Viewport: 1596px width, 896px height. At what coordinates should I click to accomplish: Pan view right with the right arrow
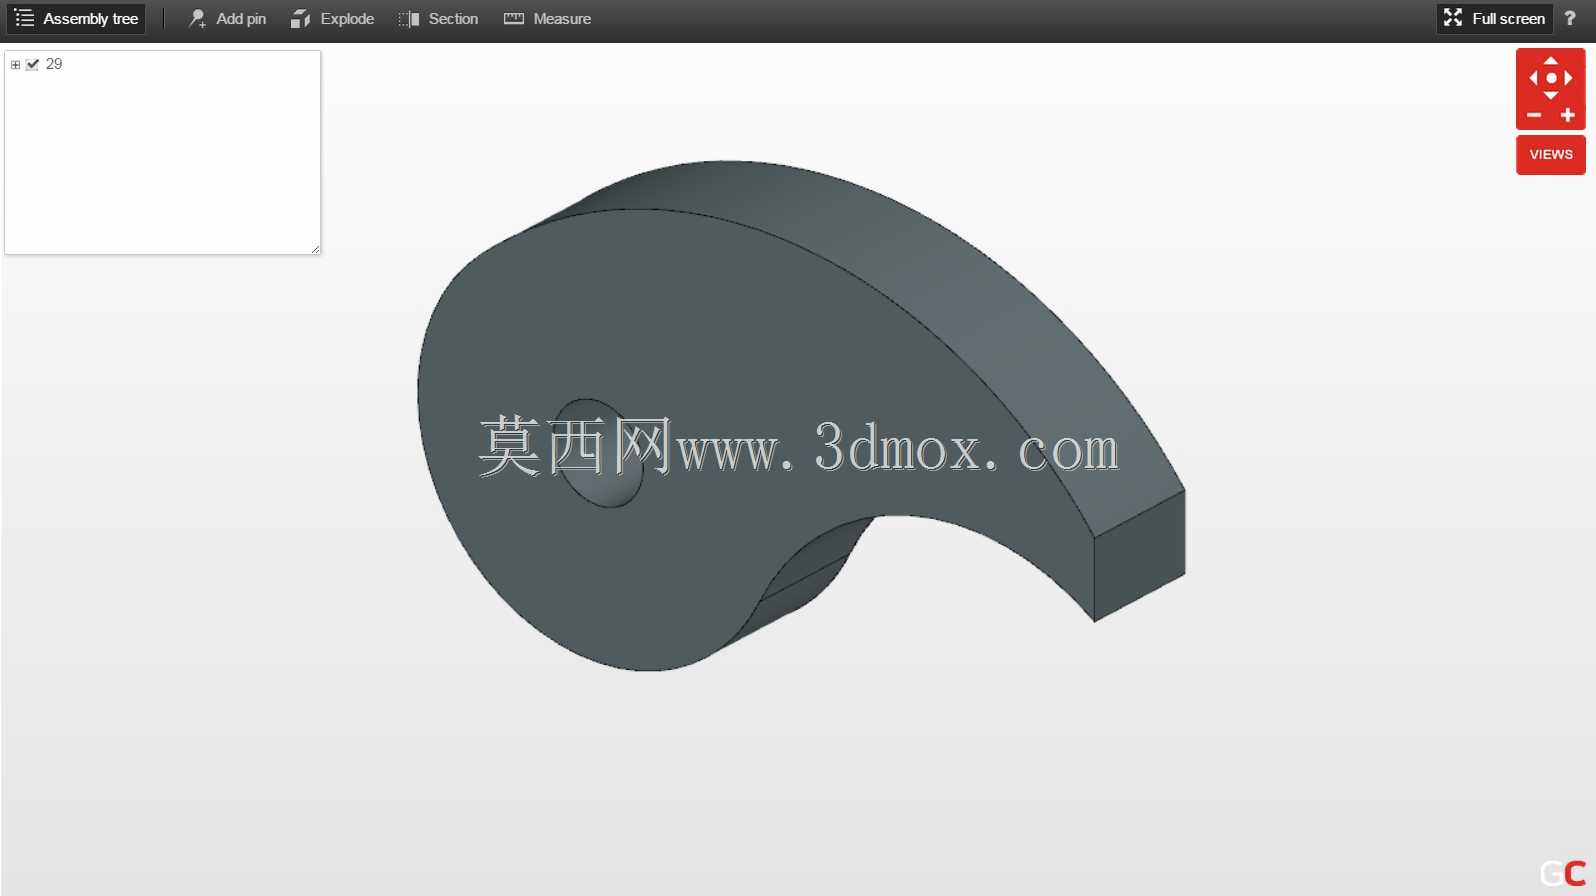1569,78
